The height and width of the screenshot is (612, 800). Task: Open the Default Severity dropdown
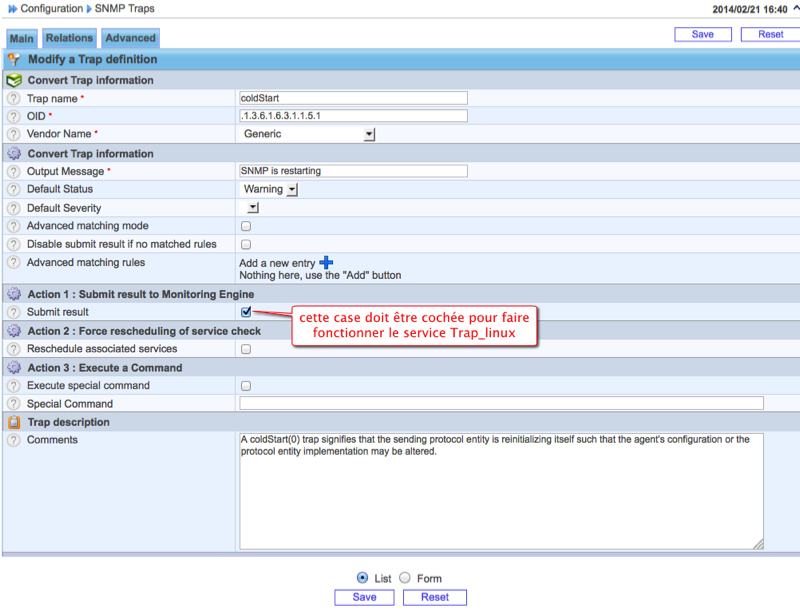pos(252,208)
